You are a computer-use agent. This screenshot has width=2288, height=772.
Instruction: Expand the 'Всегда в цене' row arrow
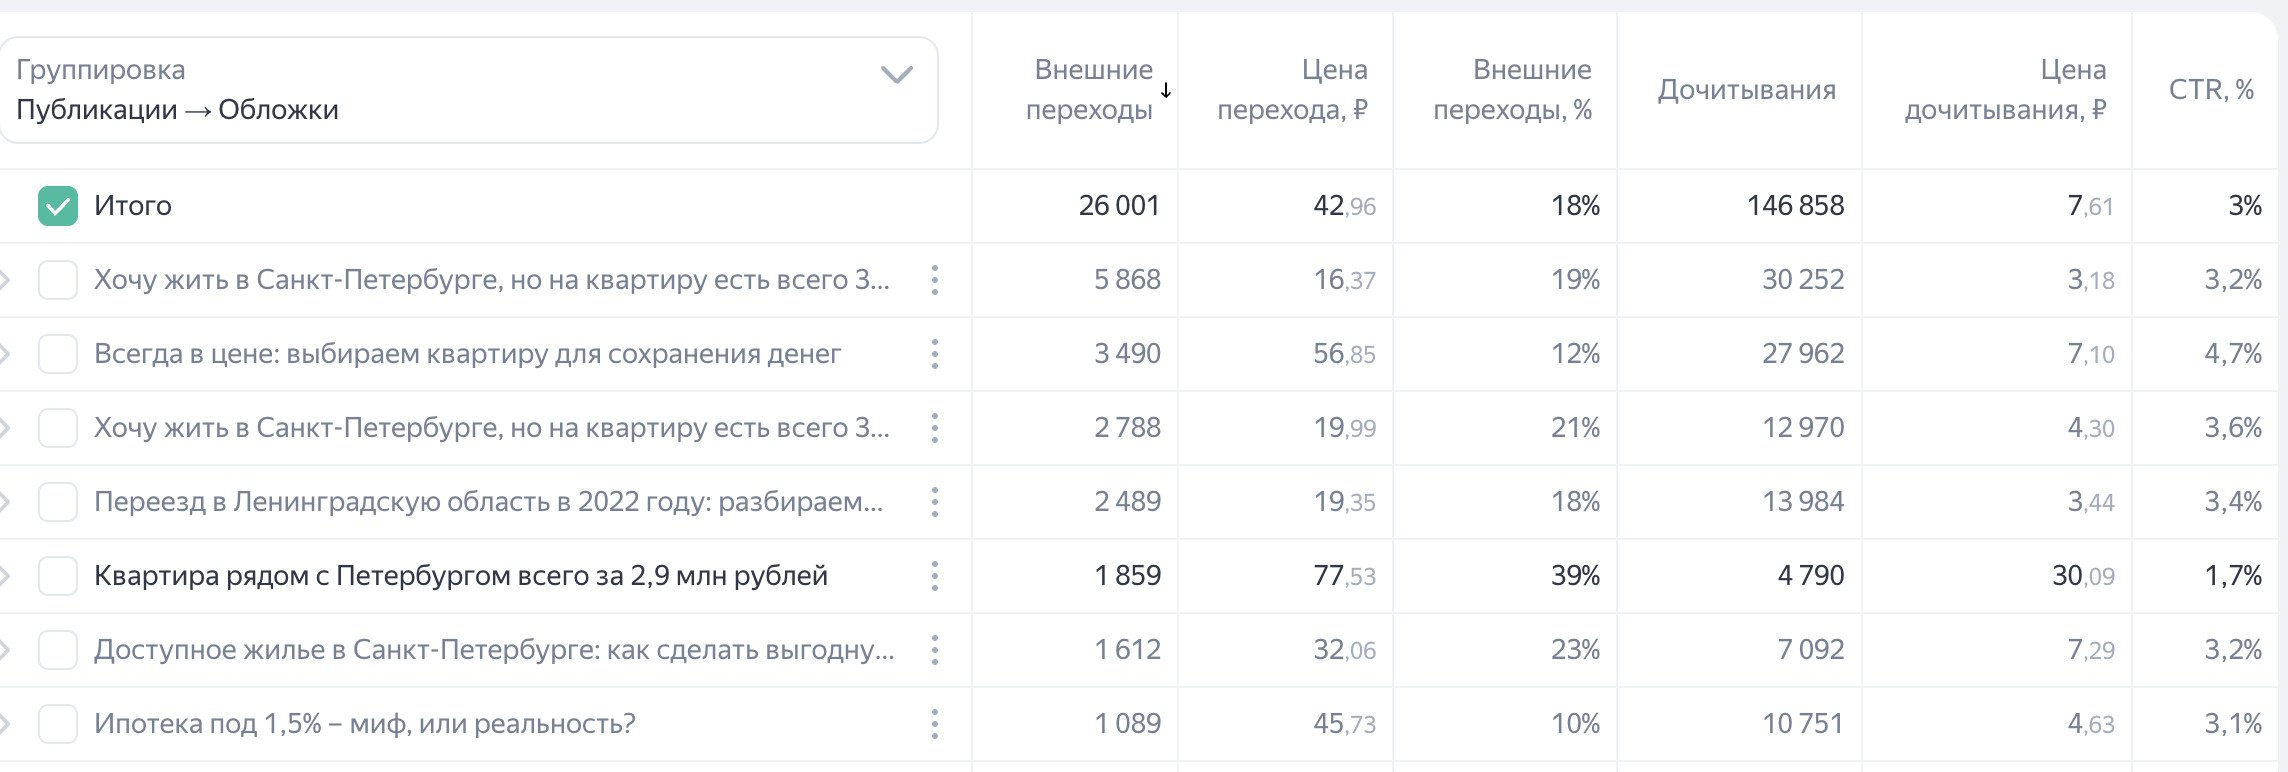pos(6,354)
